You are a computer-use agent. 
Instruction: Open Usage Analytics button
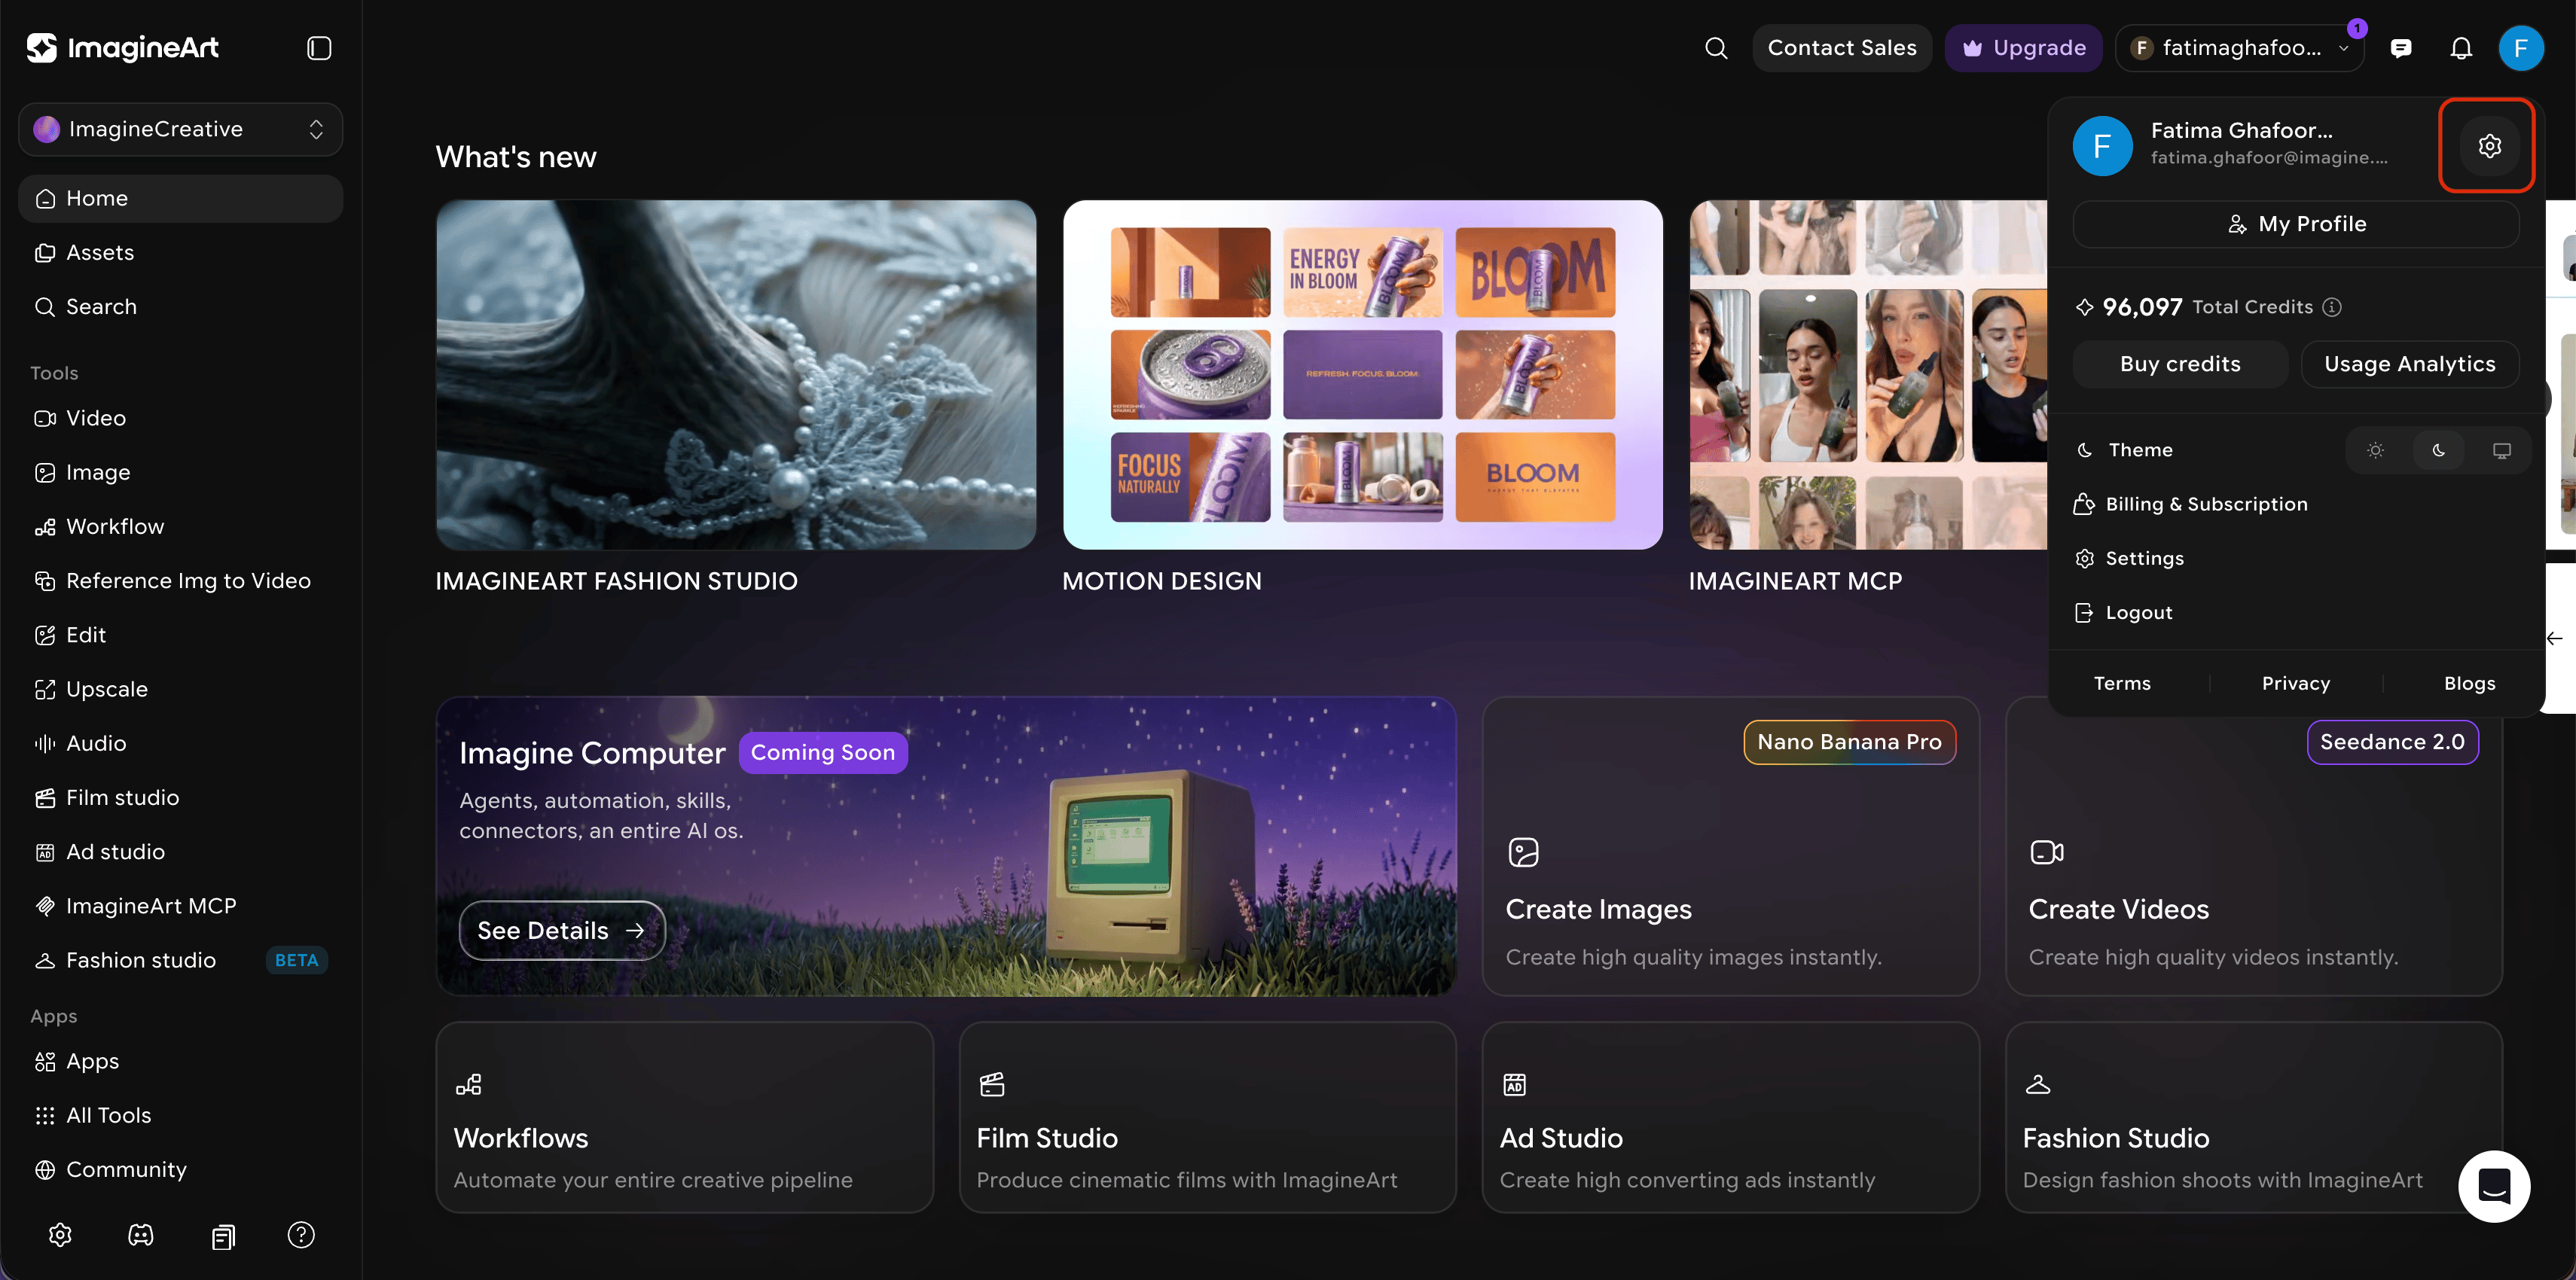click(2409, 364)
